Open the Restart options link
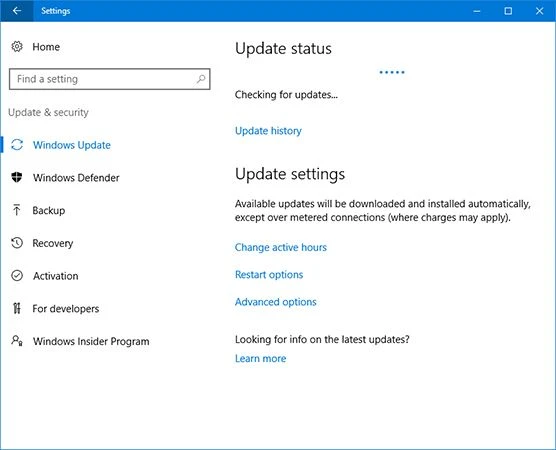 [x=269, y=274]
